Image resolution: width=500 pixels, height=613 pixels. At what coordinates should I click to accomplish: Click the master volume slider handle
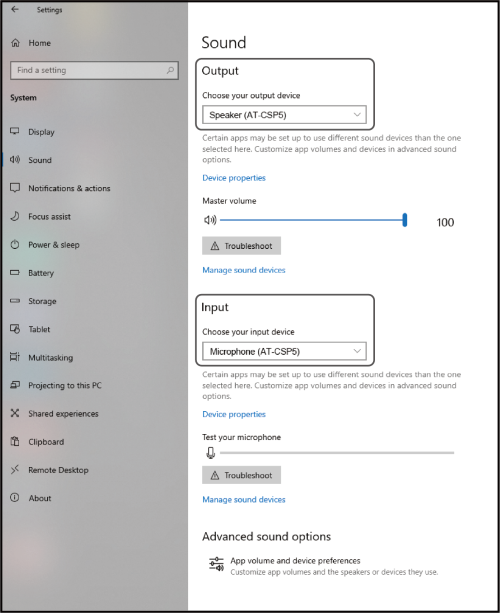[x=405, y=220]
